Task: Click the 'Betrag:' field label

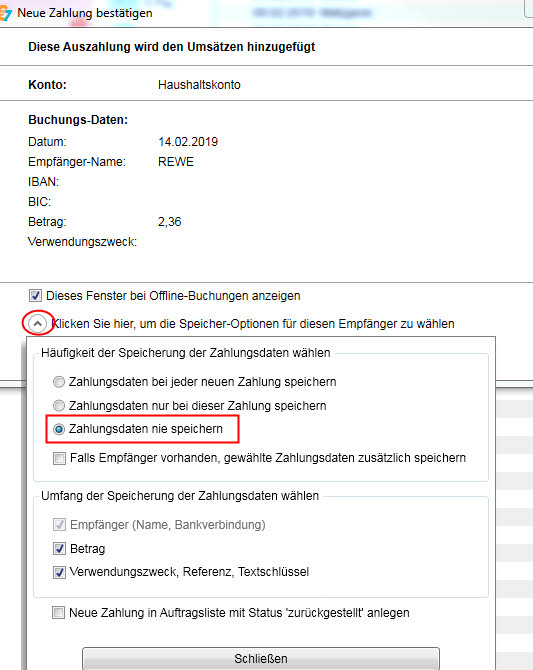Action: (x=47, y=222)
